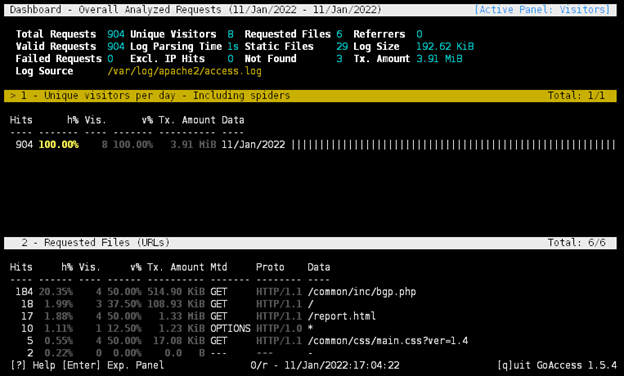Click the 100.00% hits percentage in visitors
This screenshot has height=376, width=624.
[x=58, y=144]
